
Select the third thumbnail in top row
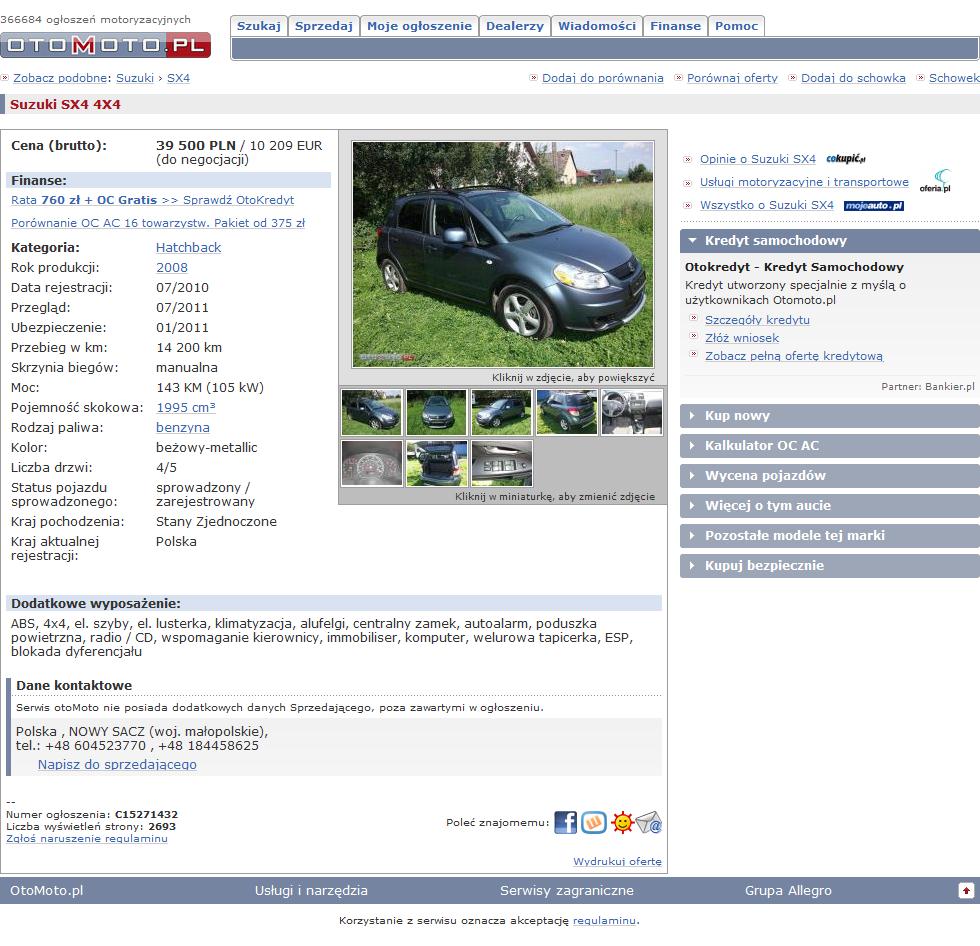point(501,412)
